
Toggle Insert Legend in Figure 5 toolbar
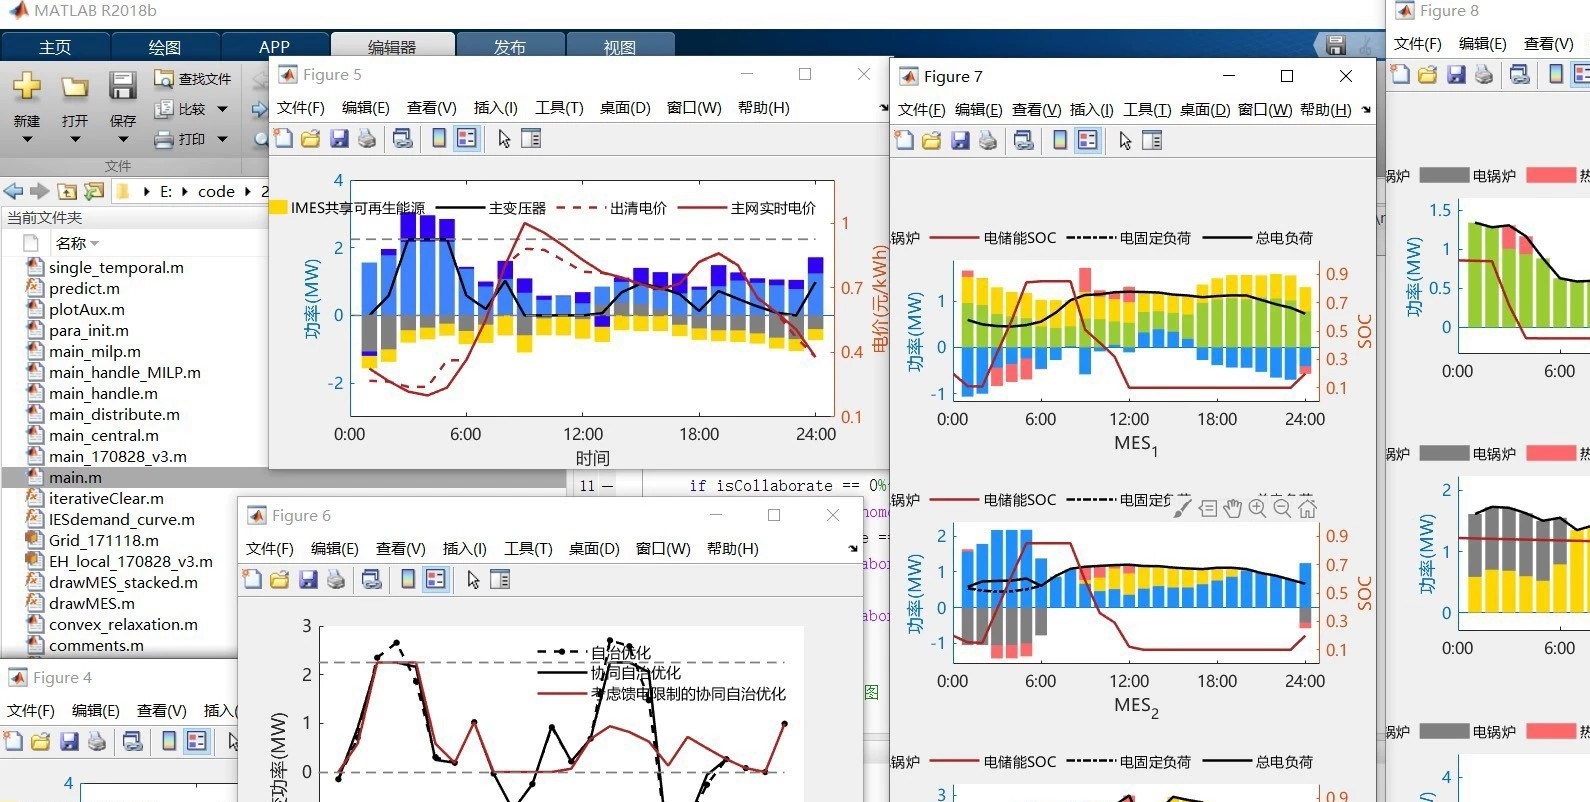[x=466, y=139]
